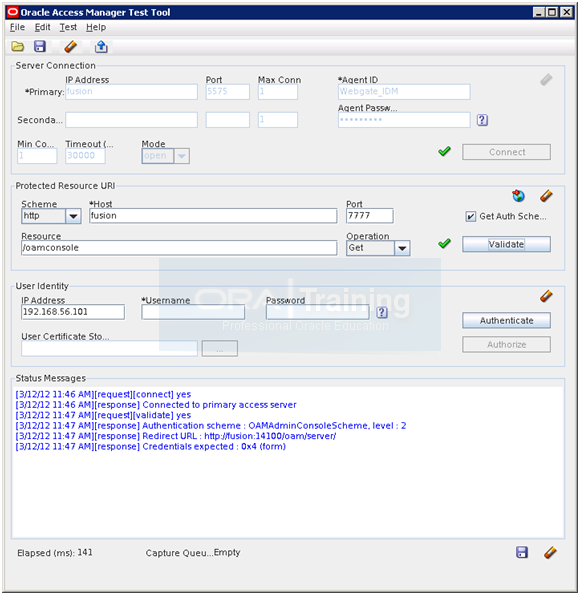This screenshot has width=580, height=595.
Task: Open the Test menu
Action: coord(68,27)
